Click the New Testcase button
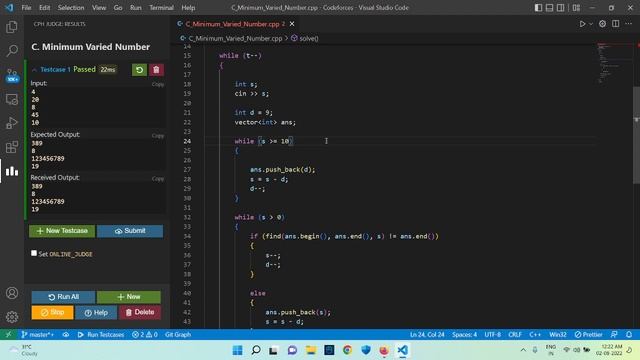 pyautogui.click(x=62, y=231)
